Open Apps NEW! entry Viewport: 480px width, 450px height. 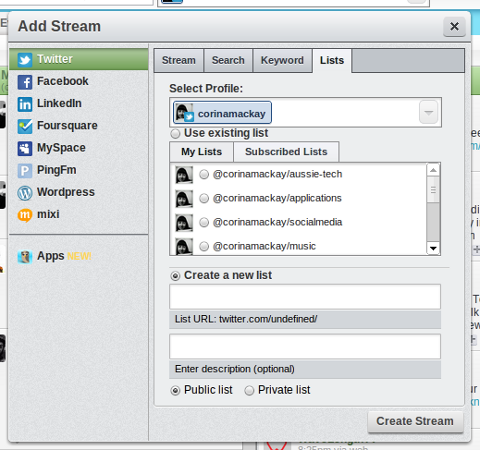64,256
